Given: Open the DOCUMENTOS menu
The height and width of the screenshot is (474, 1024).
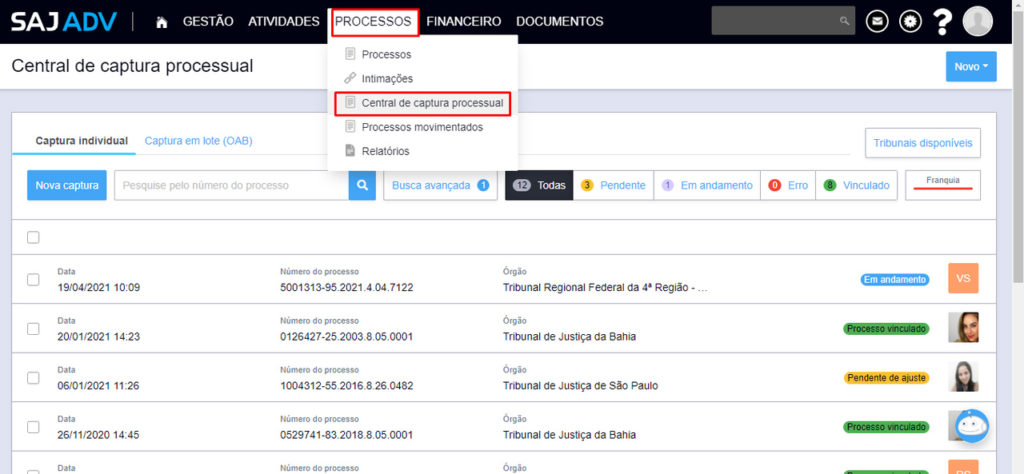Looking at the screenshot, I should [560, 22].
